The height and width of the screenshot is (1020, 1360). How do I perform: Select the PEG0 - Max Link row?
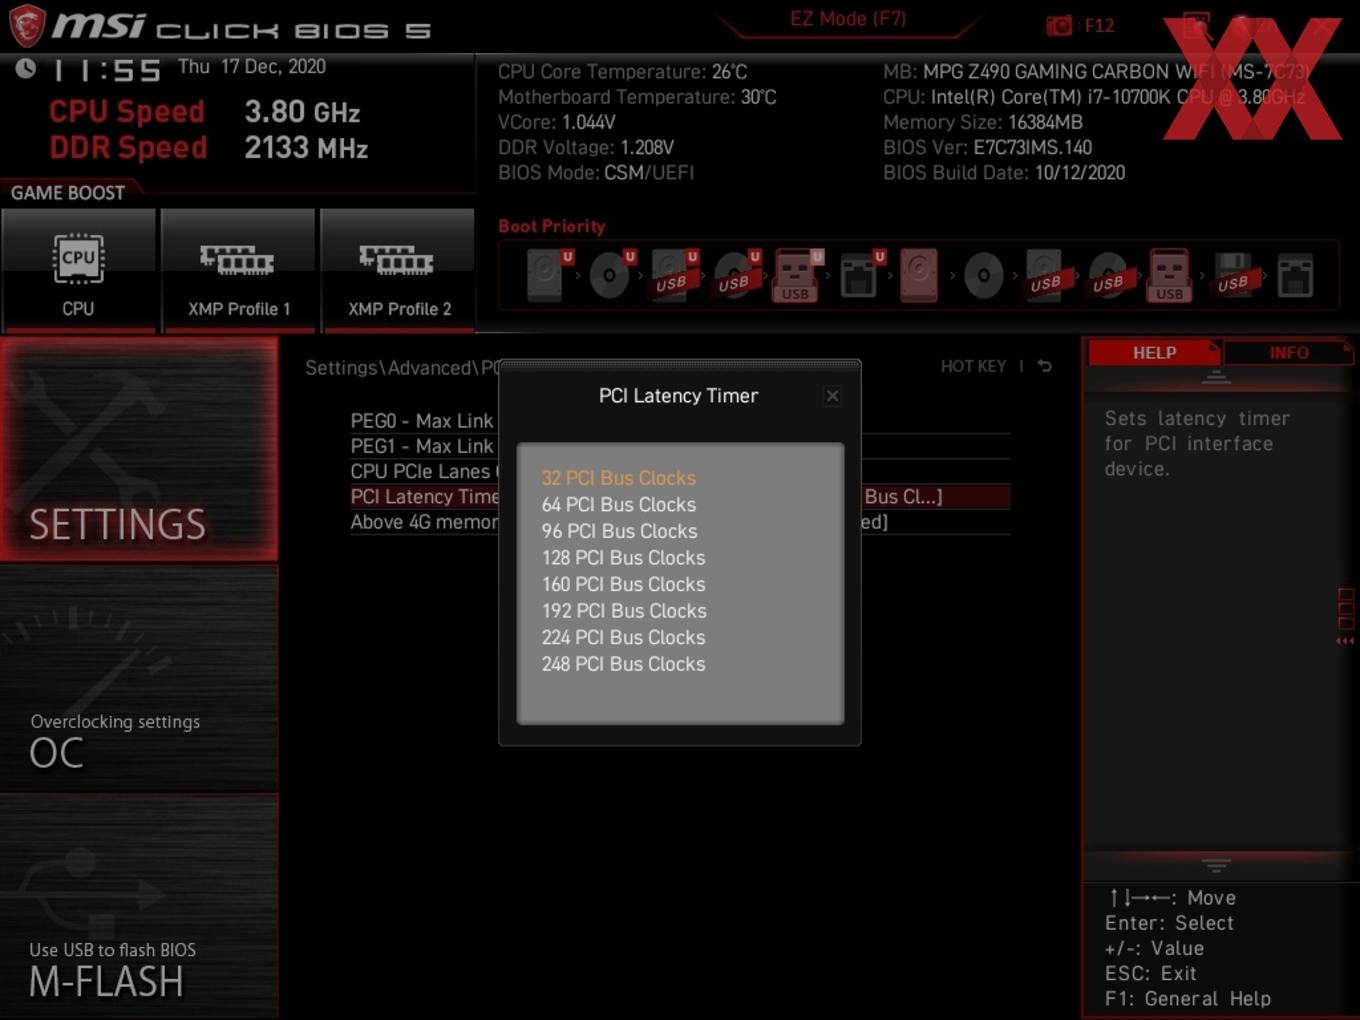point(680,421)
